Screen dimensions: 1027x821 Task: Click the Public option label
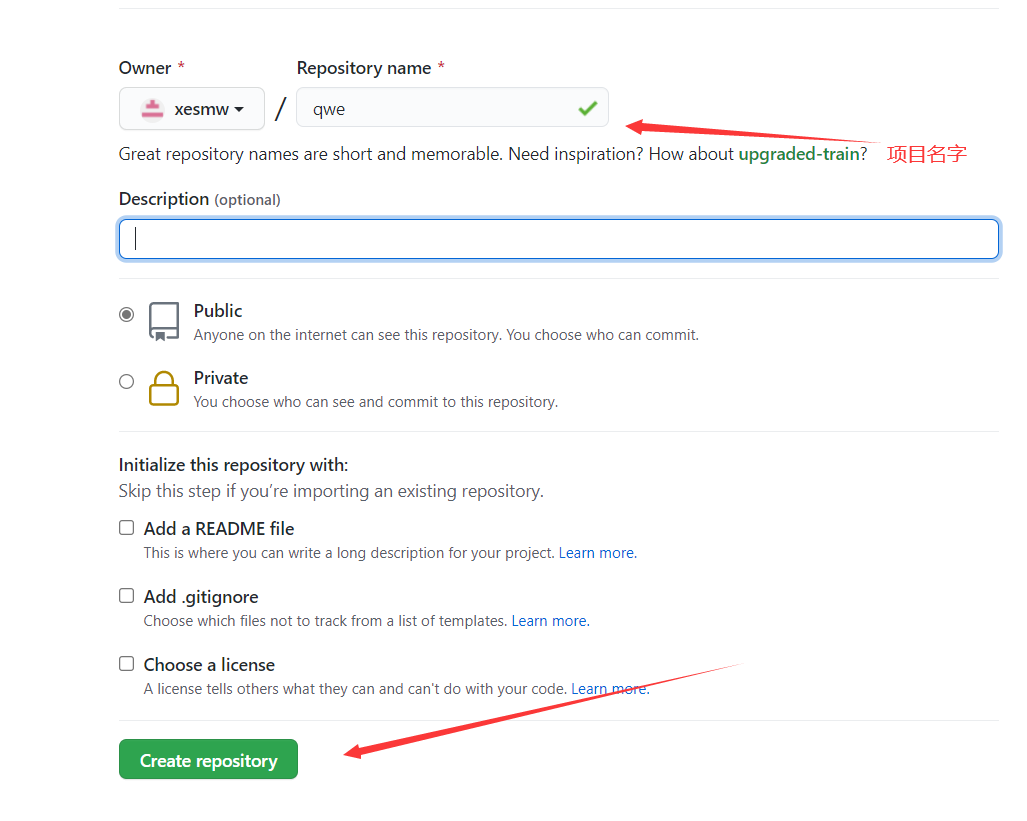[x=218, y=311]
